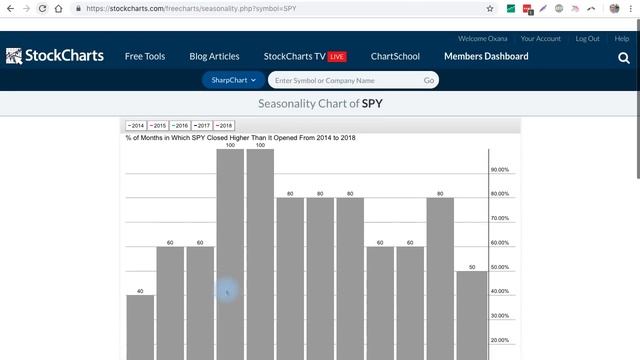The width and height of the screenshot is (640, 360).
Task: Open the black curve browser extension
Action: [x=591, y=9]
